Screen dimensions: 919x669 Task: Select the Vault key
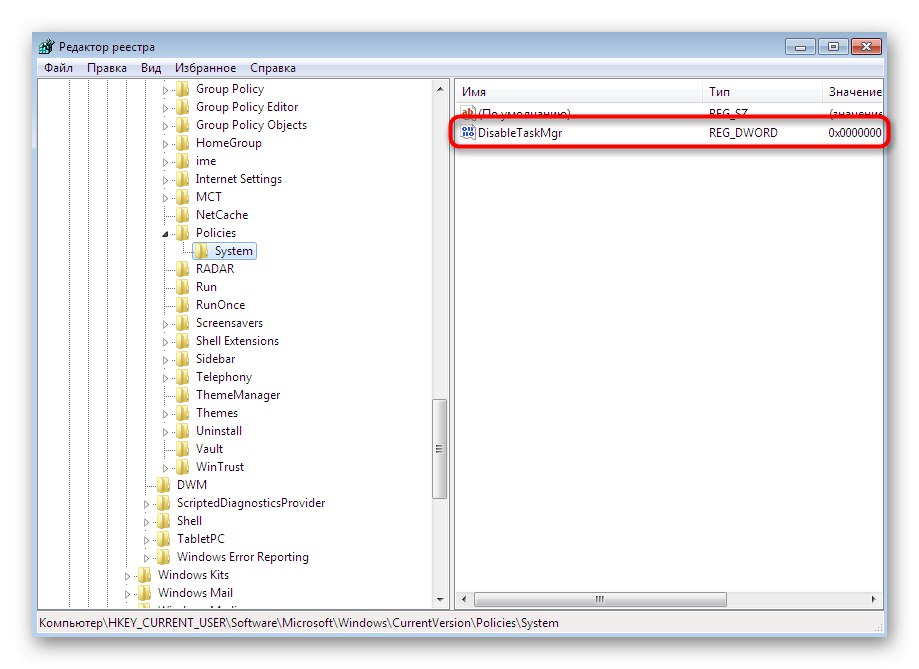tap(209, 449)
